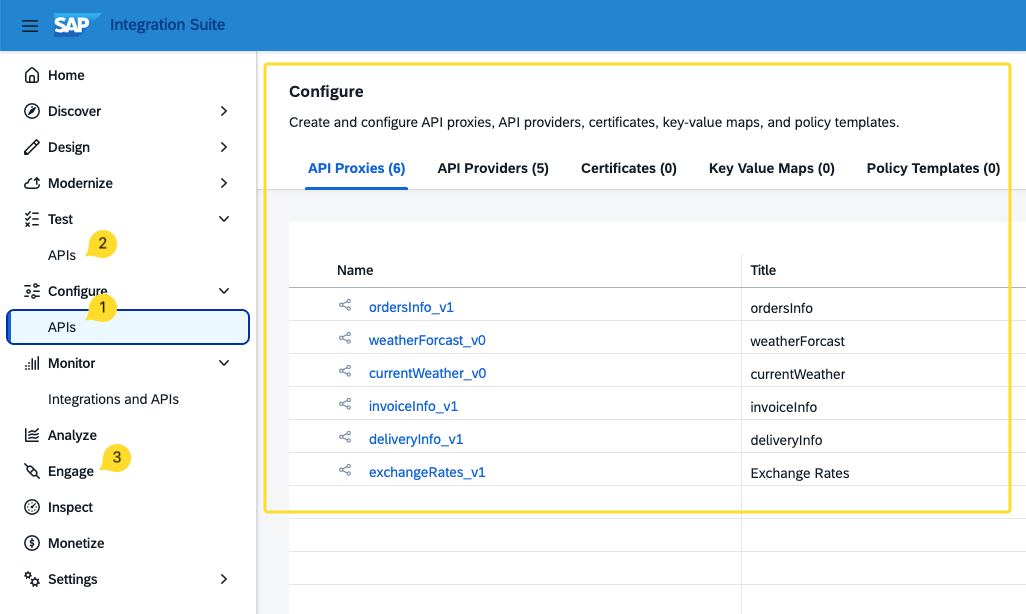Open the Policy Templates tab
This screenshot has height=614, width=1026.
pyautogui.click(x=933, y=169)
